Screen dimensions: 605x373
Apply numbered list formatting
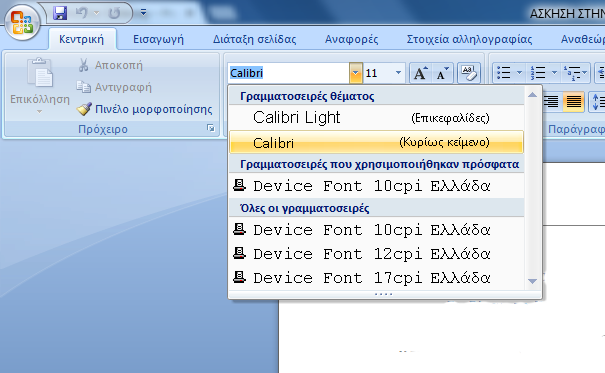click(x=538, y=73)
